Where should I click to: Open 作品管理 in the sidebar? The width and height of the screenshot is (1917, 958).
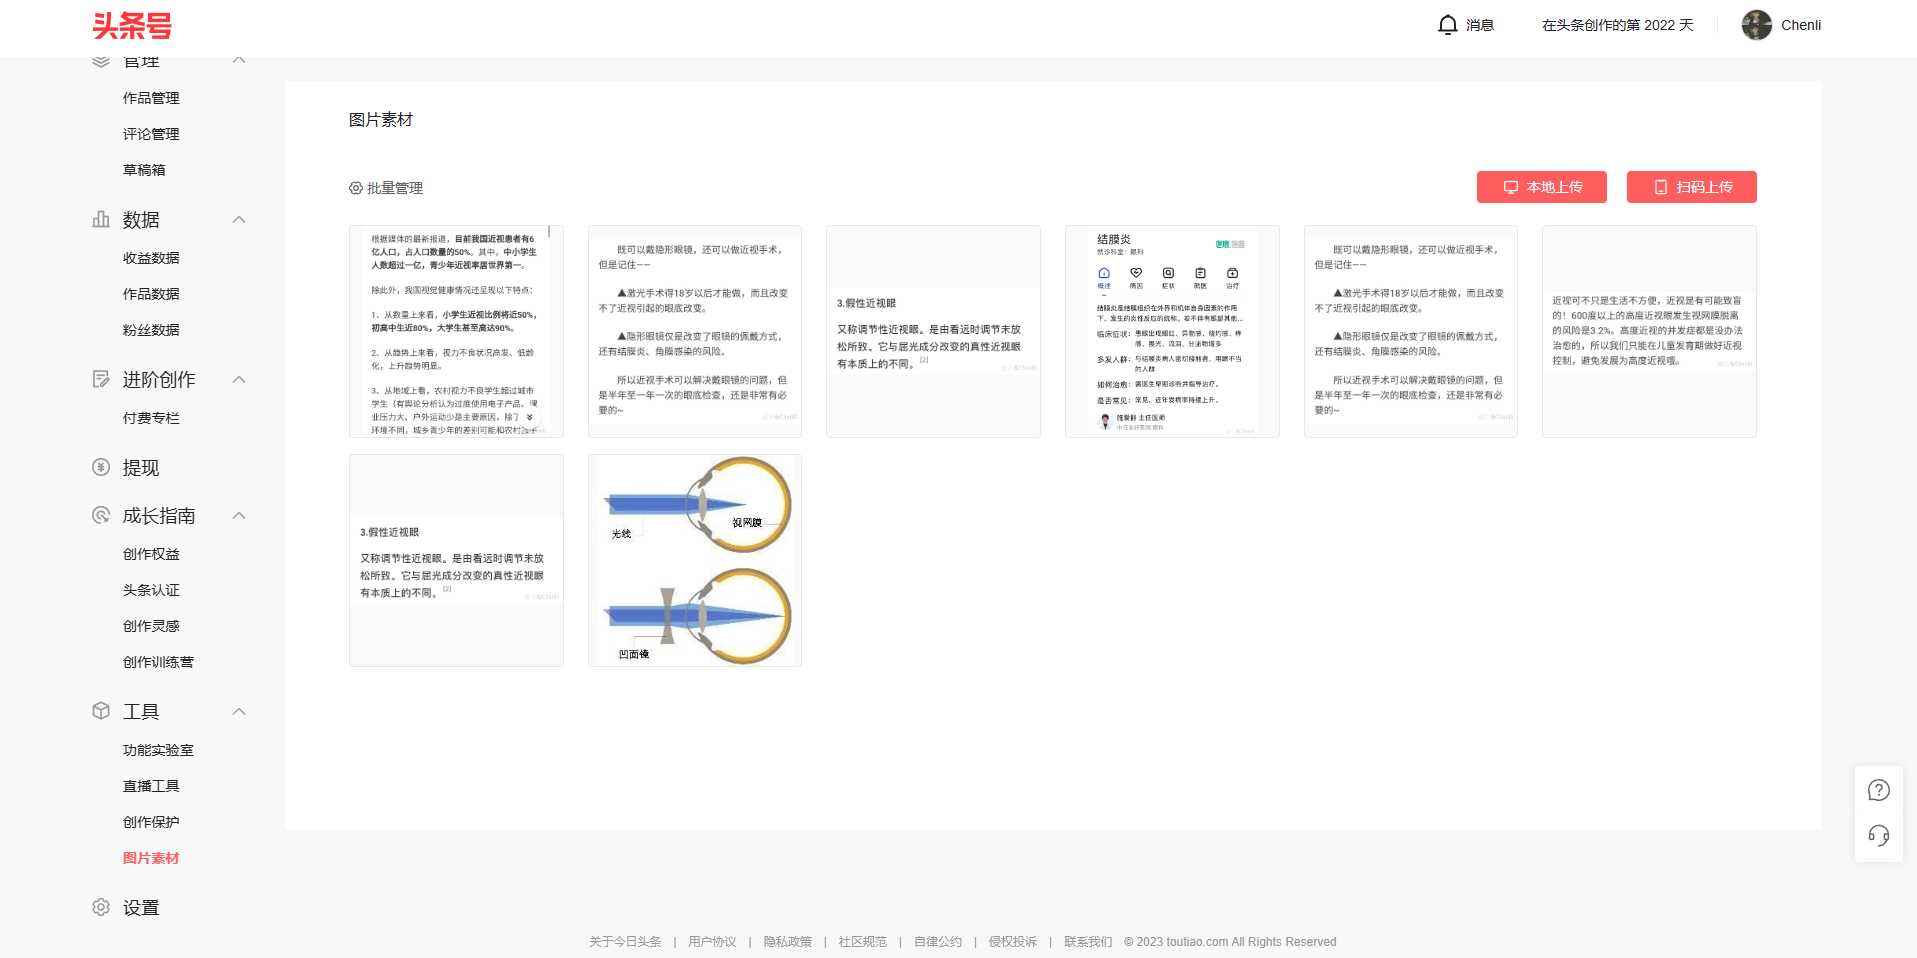(x=151, y=98)
